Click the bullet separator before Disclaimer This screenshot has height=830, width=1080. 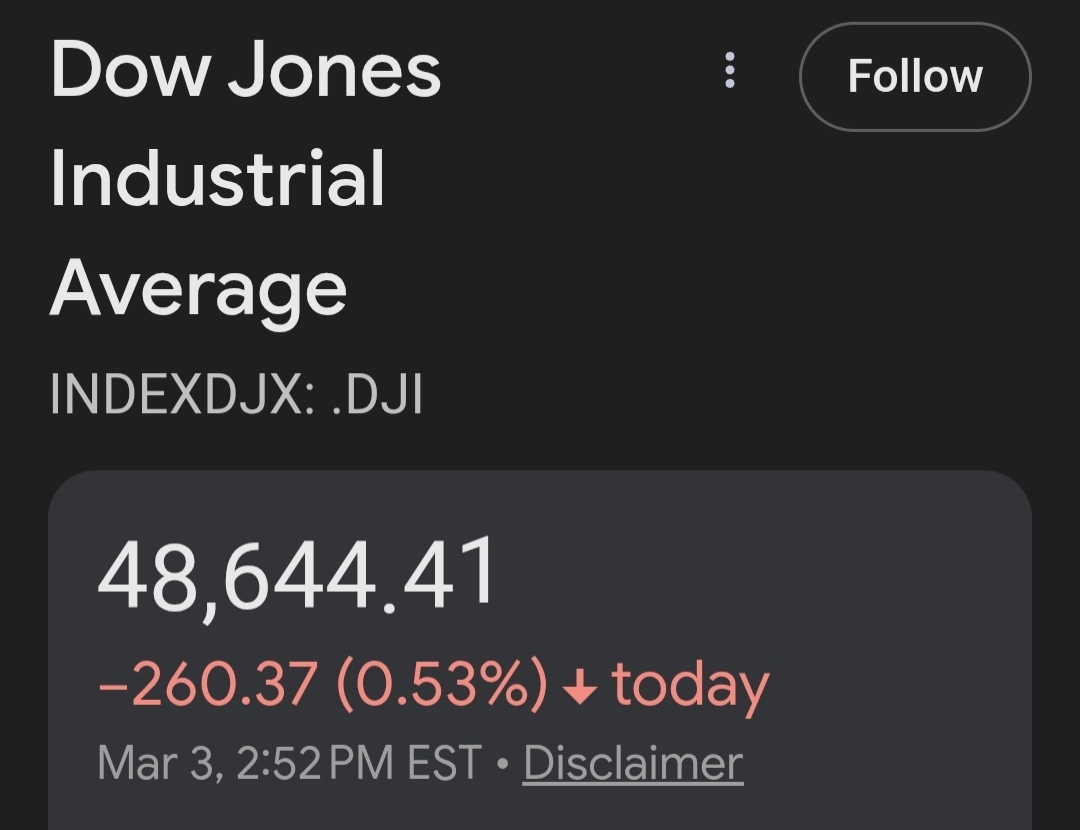click(x=503, y=765)
